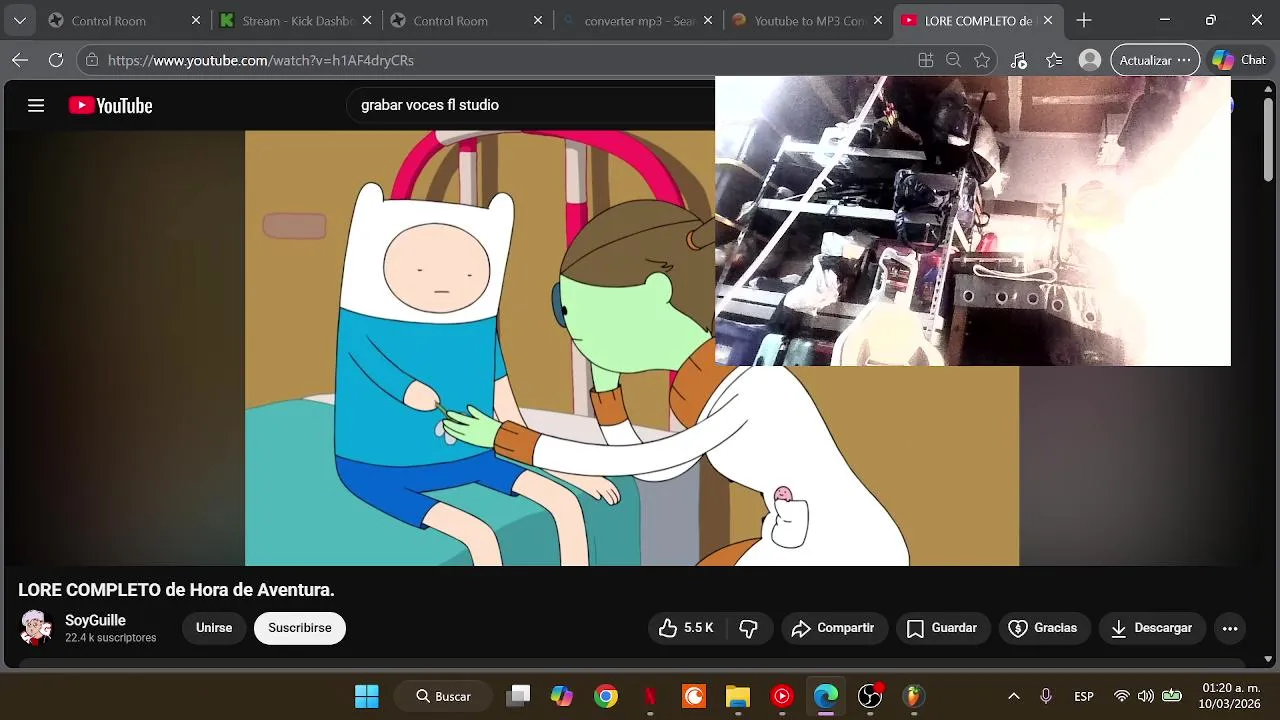The width and height of the screenshot is (1280, 720).
Task: Open the ESP language input selector
Action: (1084, 696)
